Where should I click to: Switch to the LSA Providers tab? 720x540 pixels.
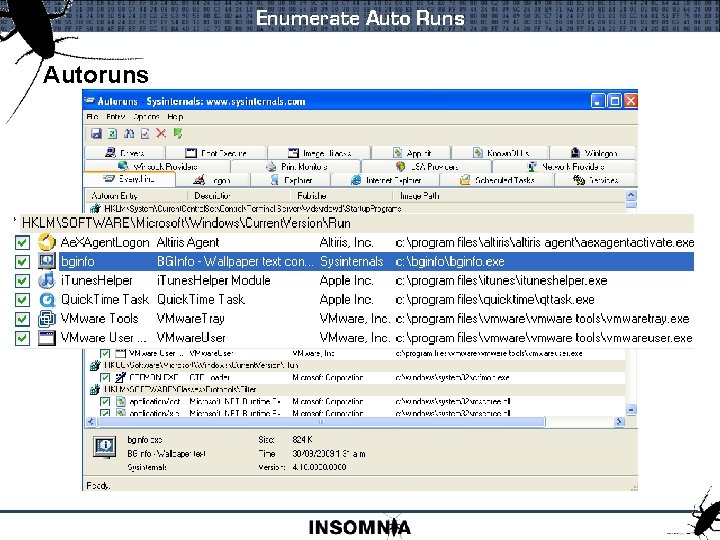click(x=427, y=166)
